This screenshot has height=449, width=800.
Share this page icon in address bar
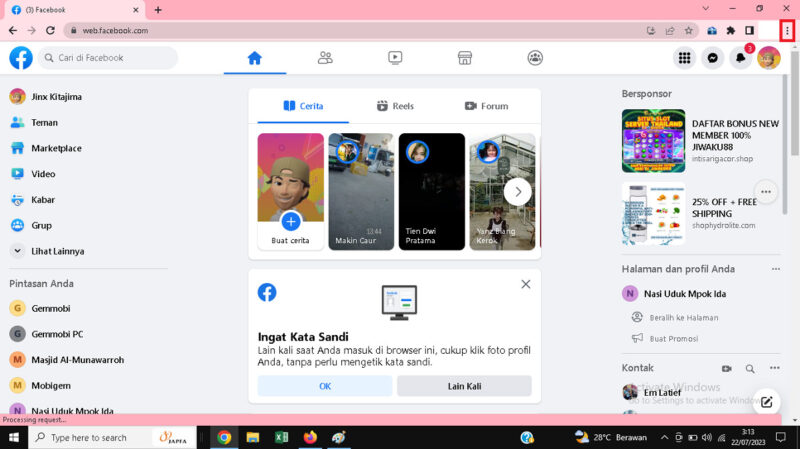[670, 31]
